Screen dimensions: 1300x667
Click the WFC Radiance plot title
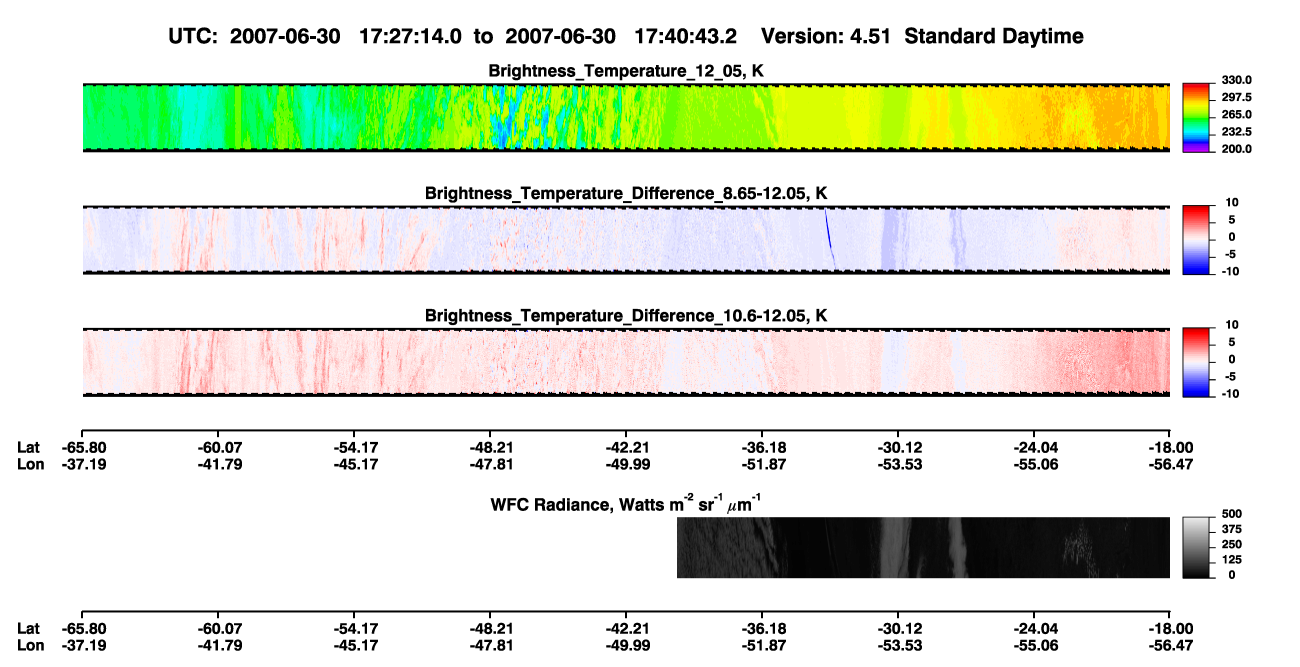pos(627,502)
